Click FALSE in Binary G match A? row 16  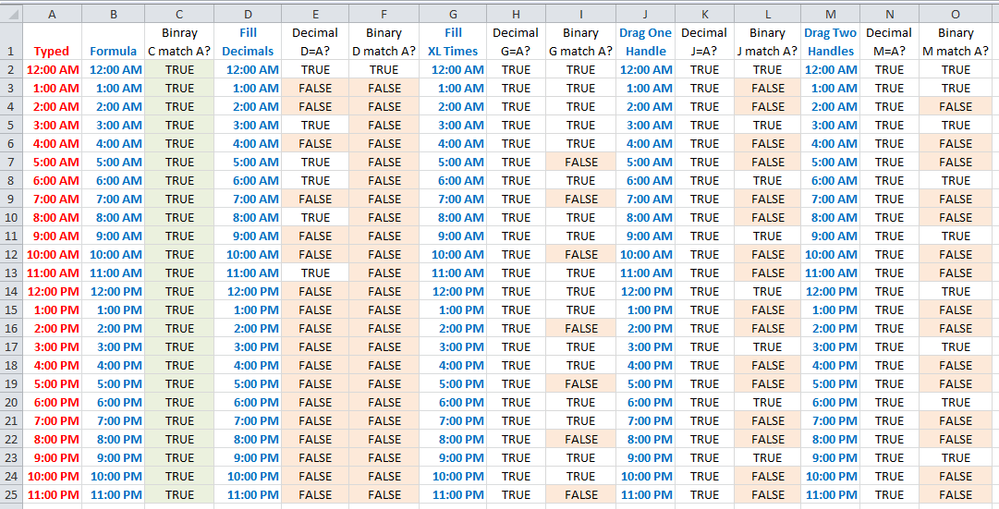point(580,329)
